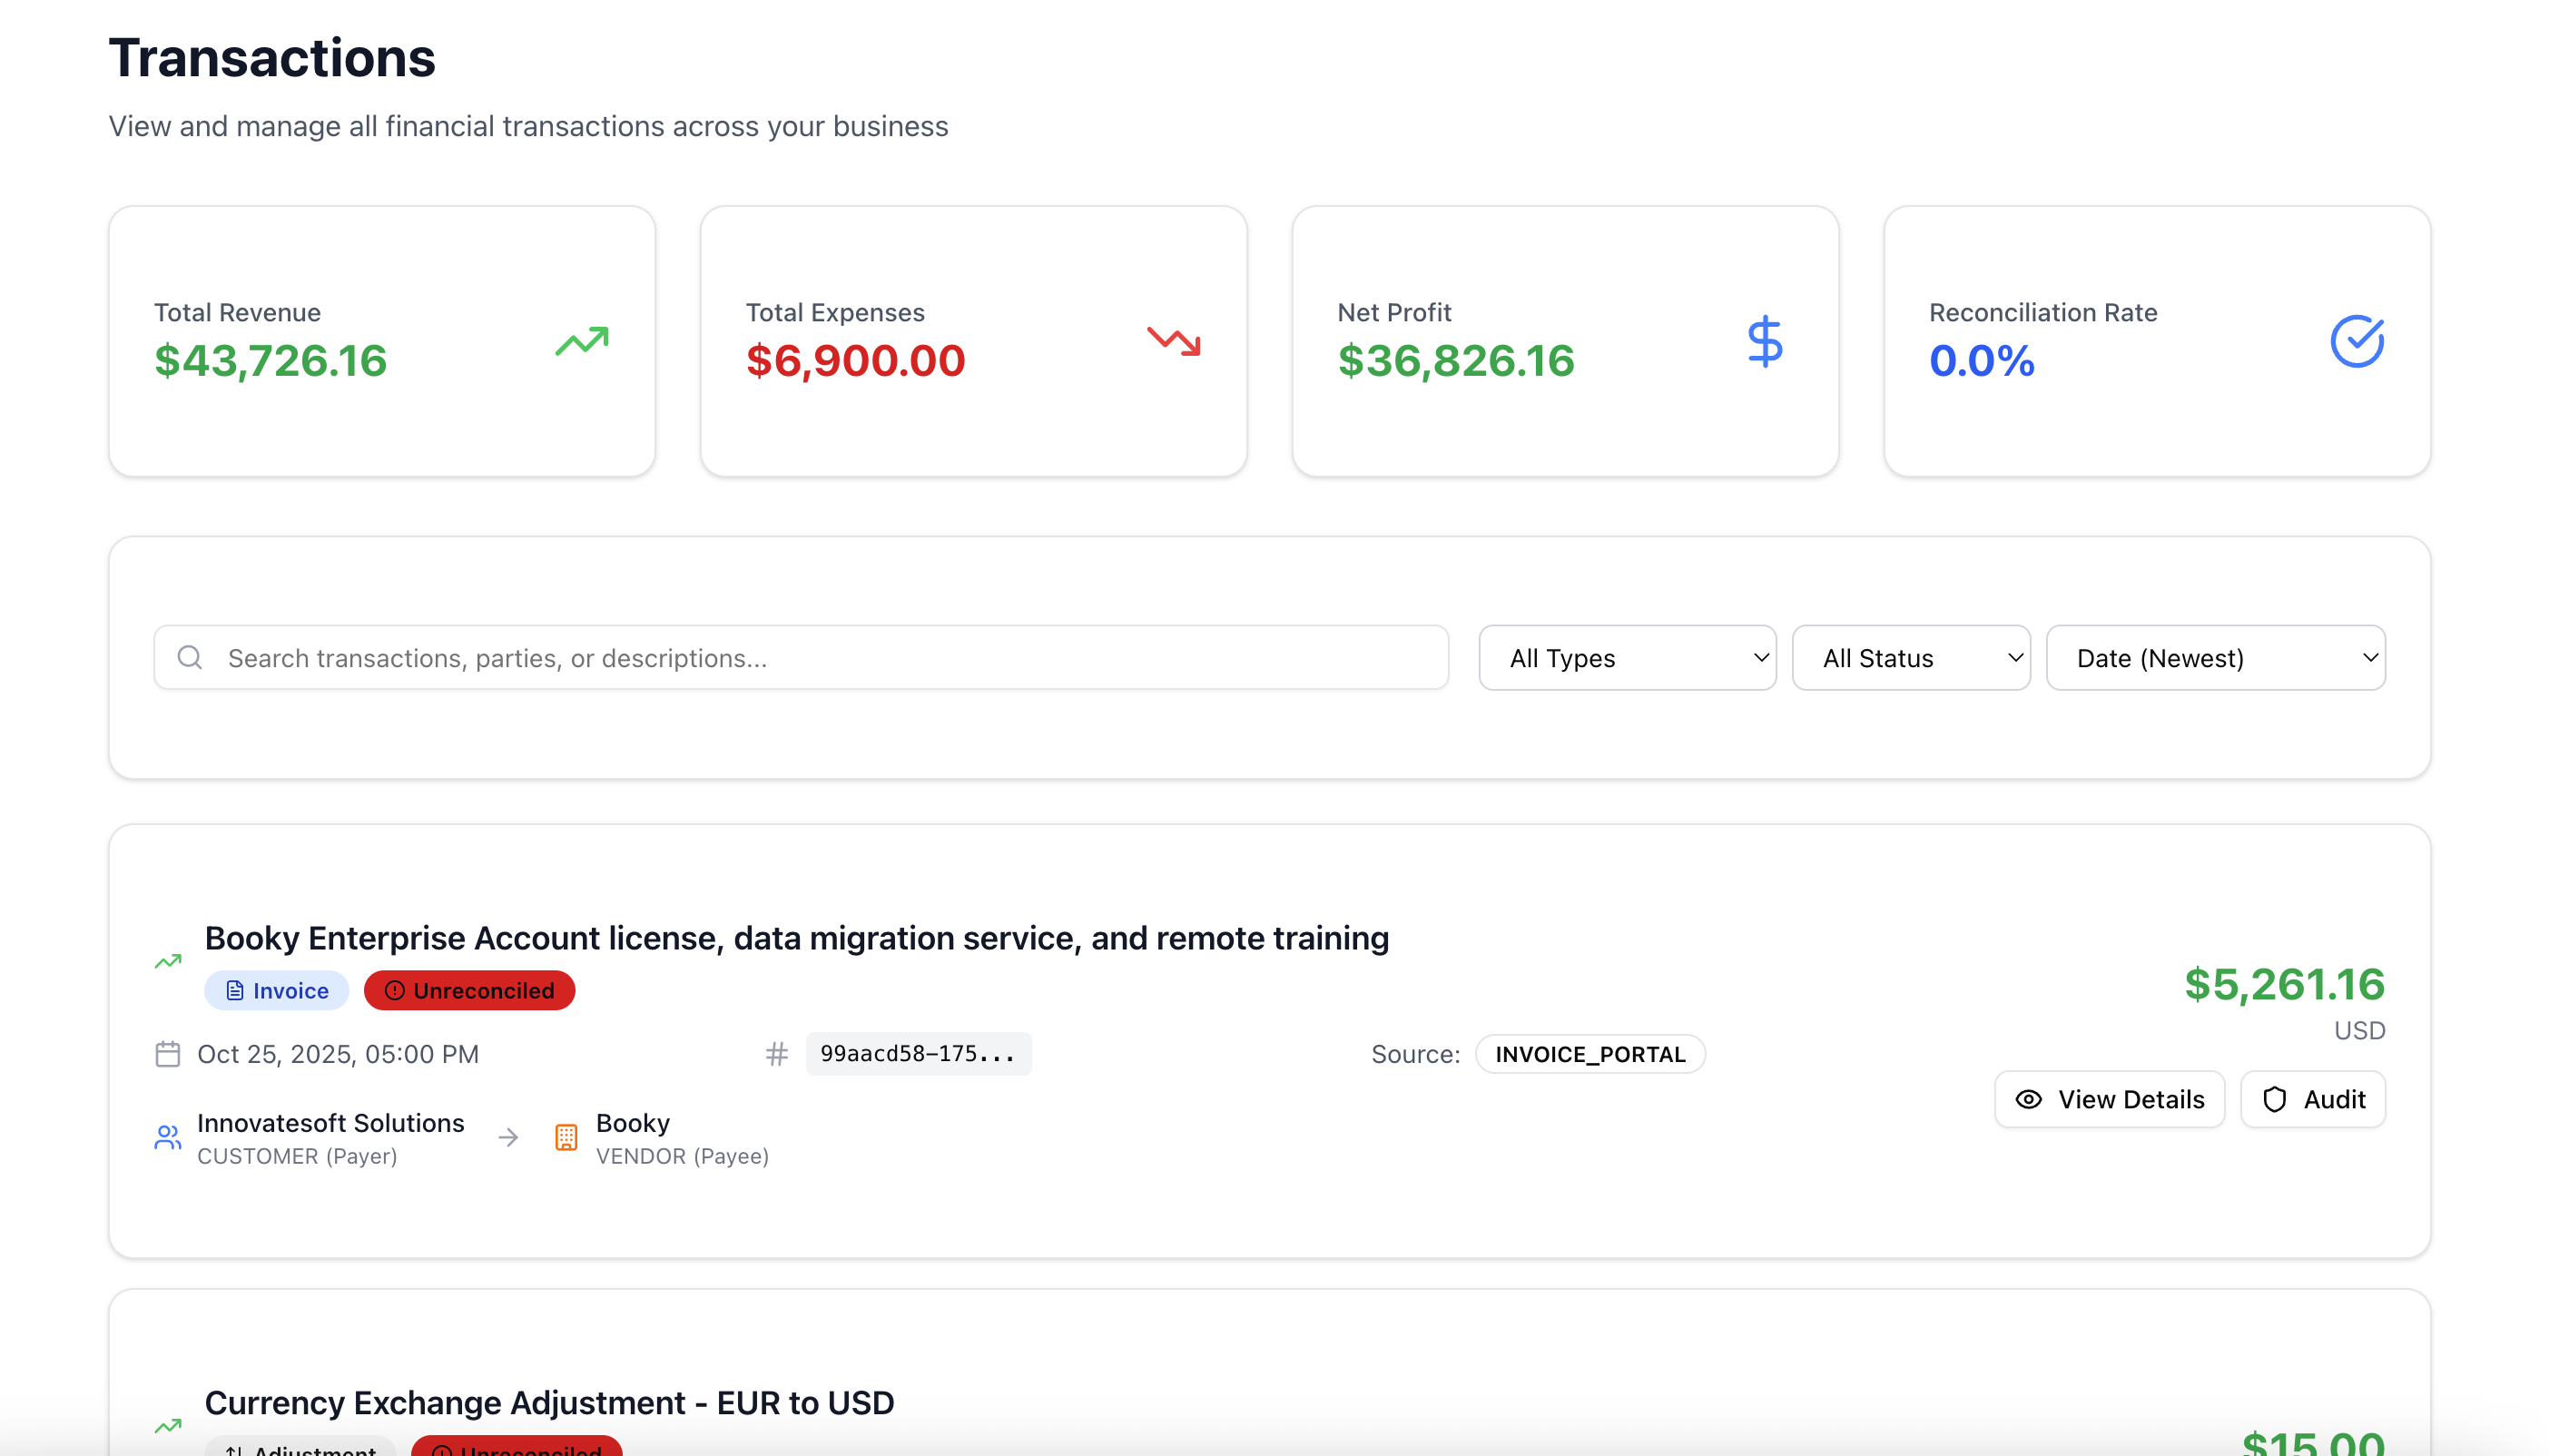Open the All Status filter dropdown
The width and height of the screenshot is (2549, 1456).
pyautogui.click(x=1909, y=657)
